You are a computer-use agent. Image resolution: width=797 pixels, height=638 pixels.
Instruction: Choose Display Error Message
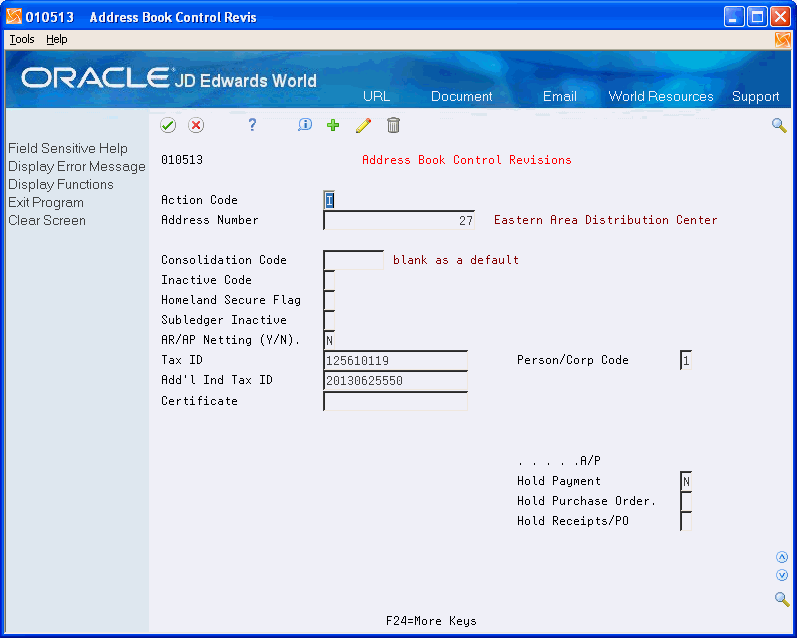pos(77,167)
